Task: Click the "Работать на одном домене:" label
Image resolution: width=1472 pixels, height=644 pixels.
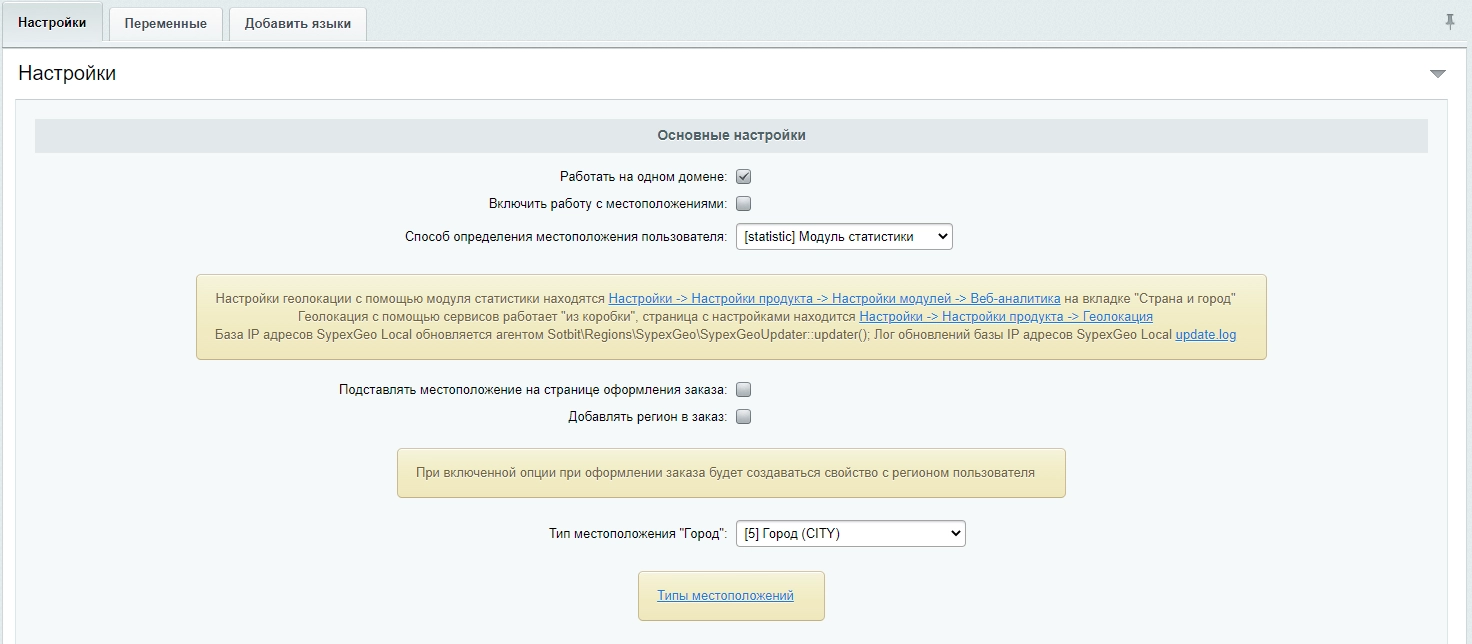Action: [x=643, y=177]
